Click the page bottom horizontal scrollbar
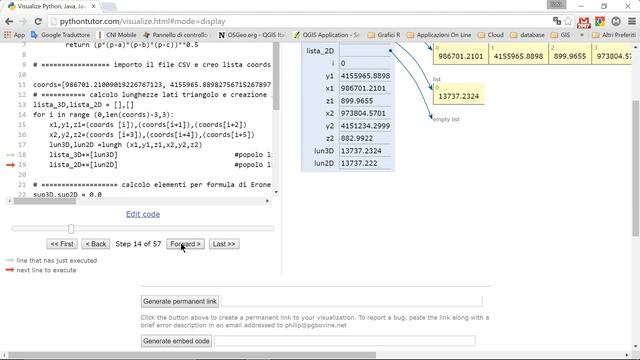Screen dimensions: 640x360 [x=192, y=355]
